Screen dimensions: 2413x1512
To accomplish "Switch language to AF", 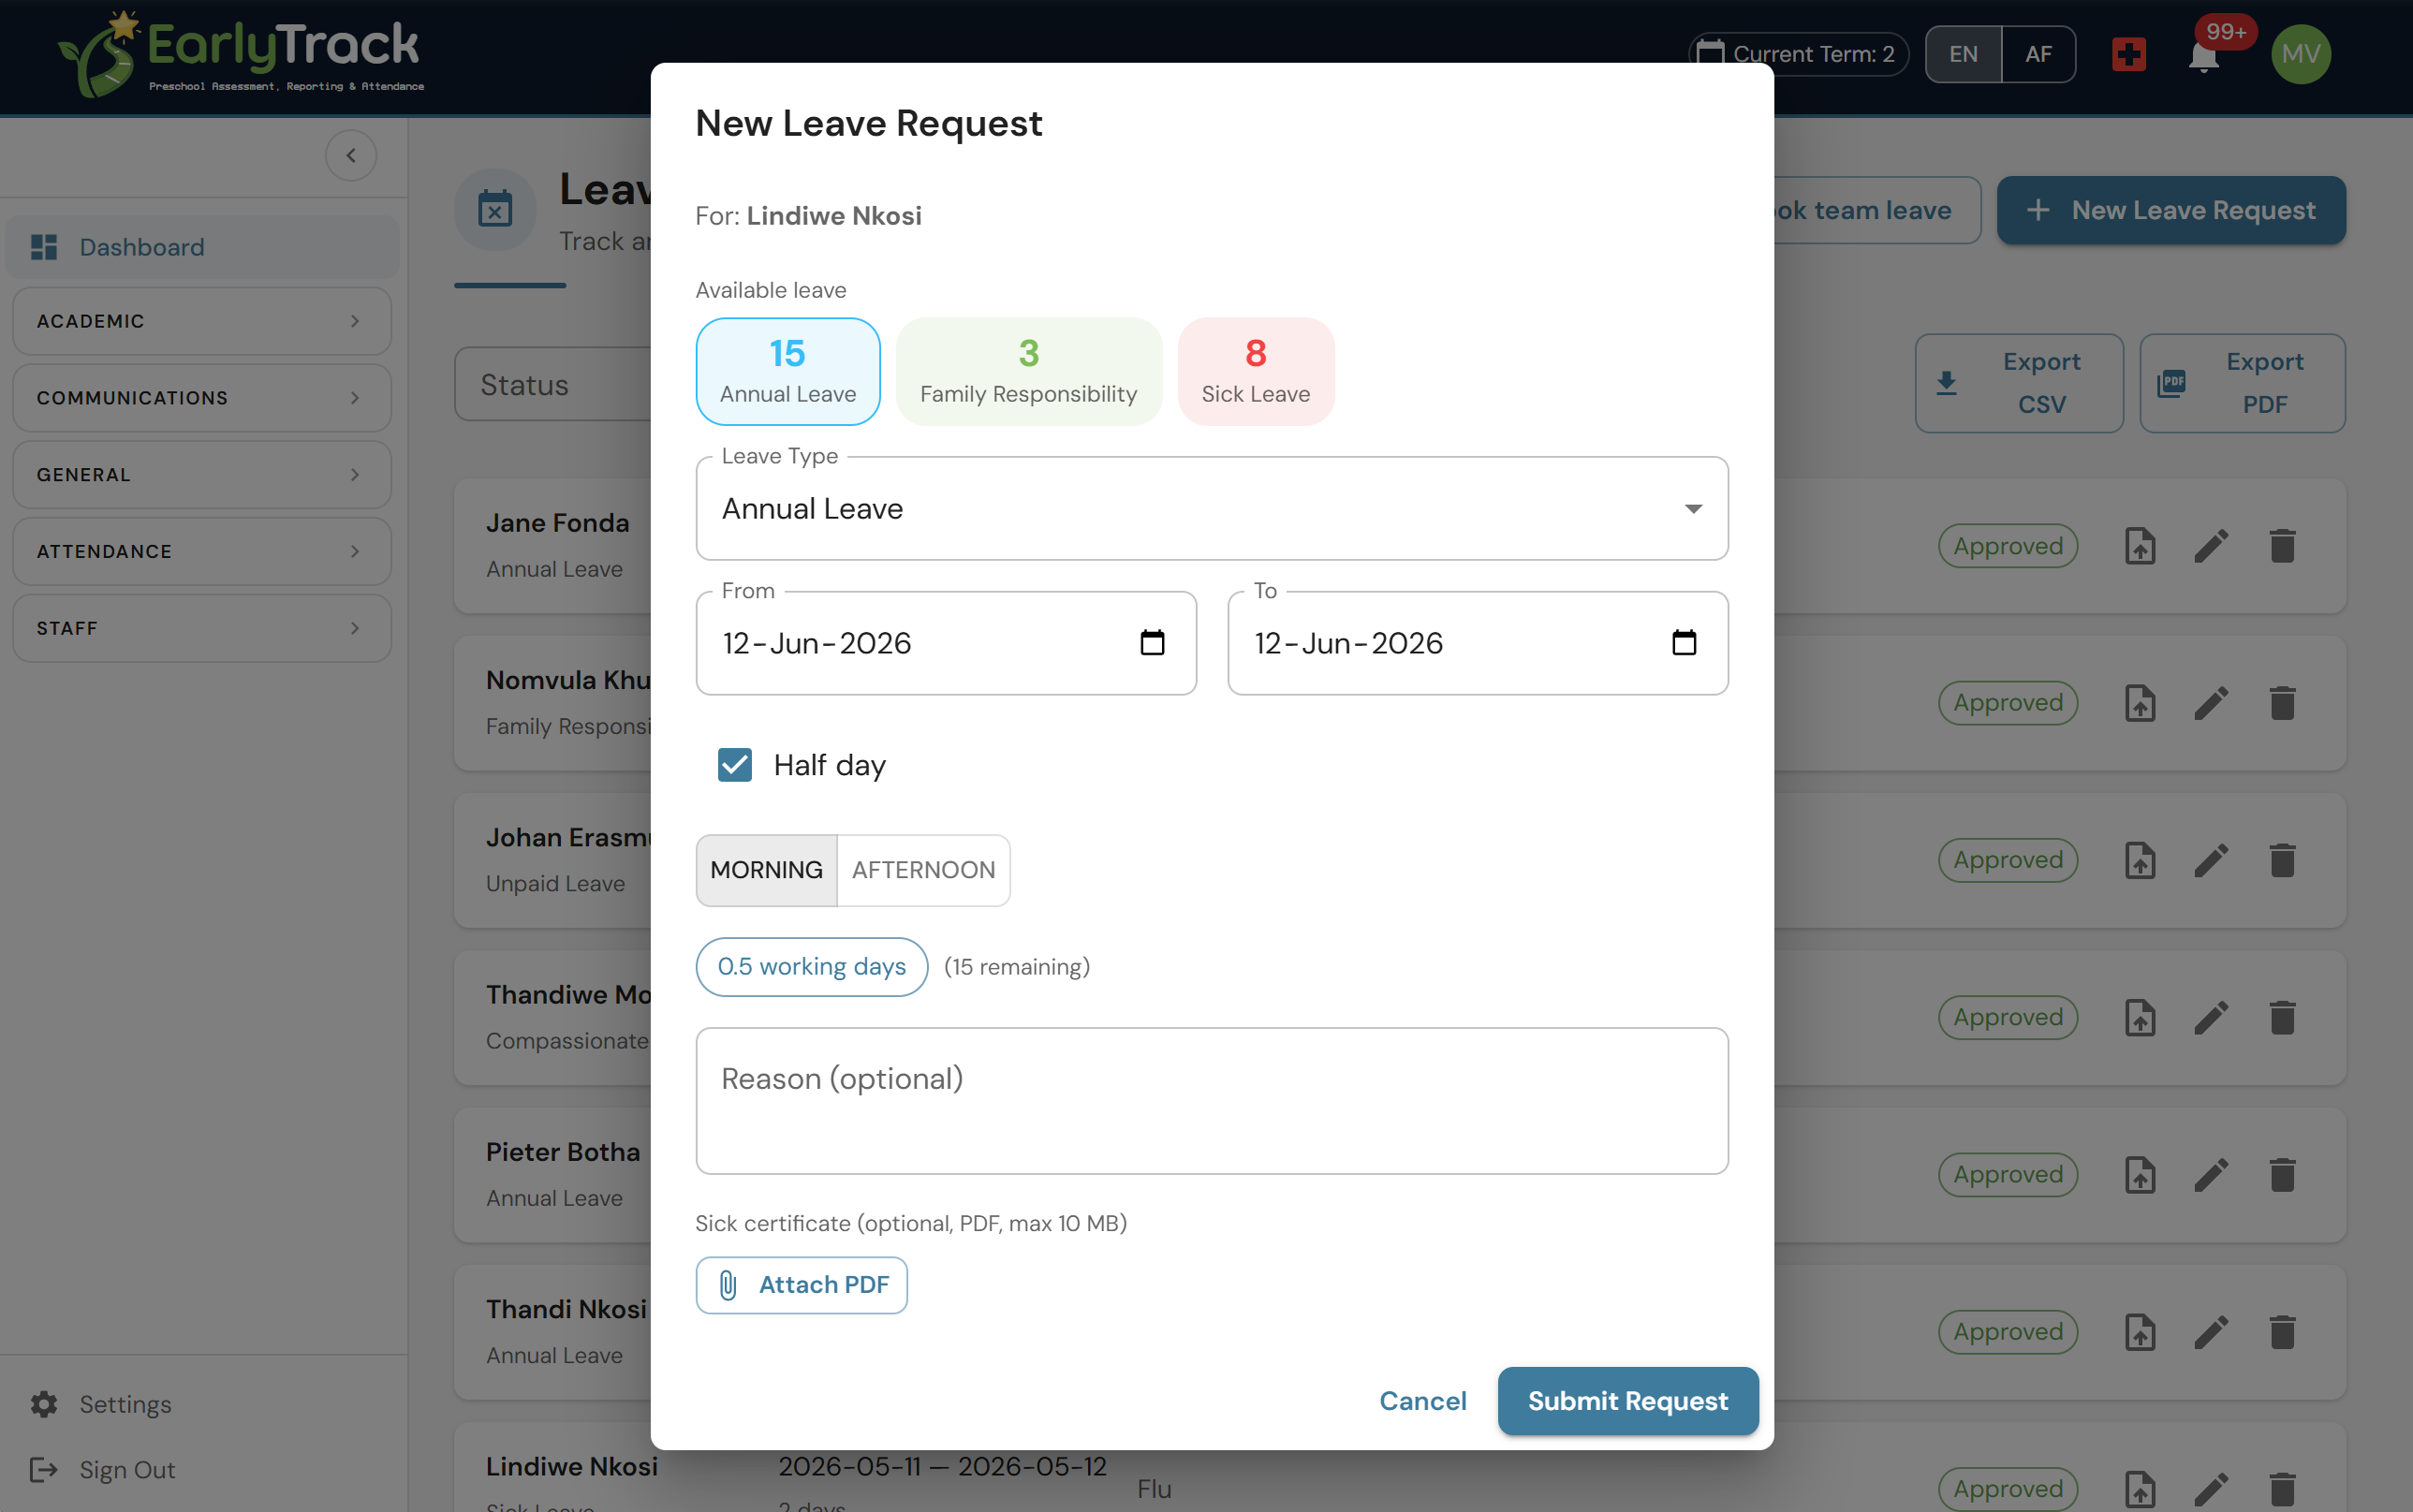I will click(2038, 54).
